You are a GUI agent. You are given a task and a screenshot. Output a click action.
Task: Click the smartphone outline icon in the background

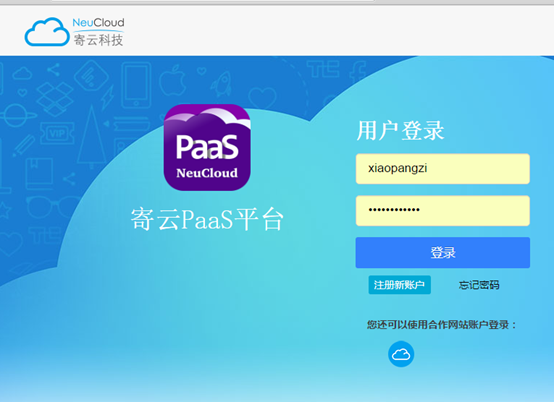click(136, 85)
